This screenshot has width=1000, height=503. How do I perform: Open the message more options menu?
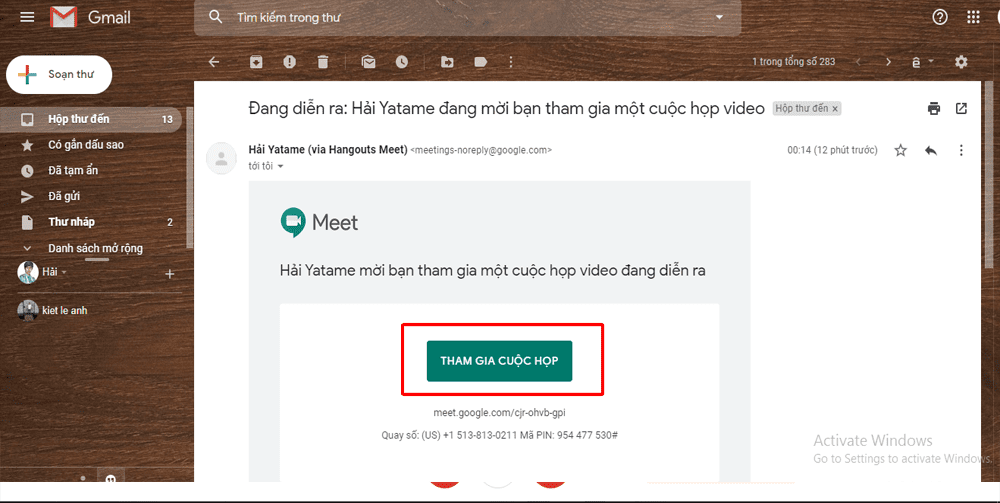[x=961, y=150]
